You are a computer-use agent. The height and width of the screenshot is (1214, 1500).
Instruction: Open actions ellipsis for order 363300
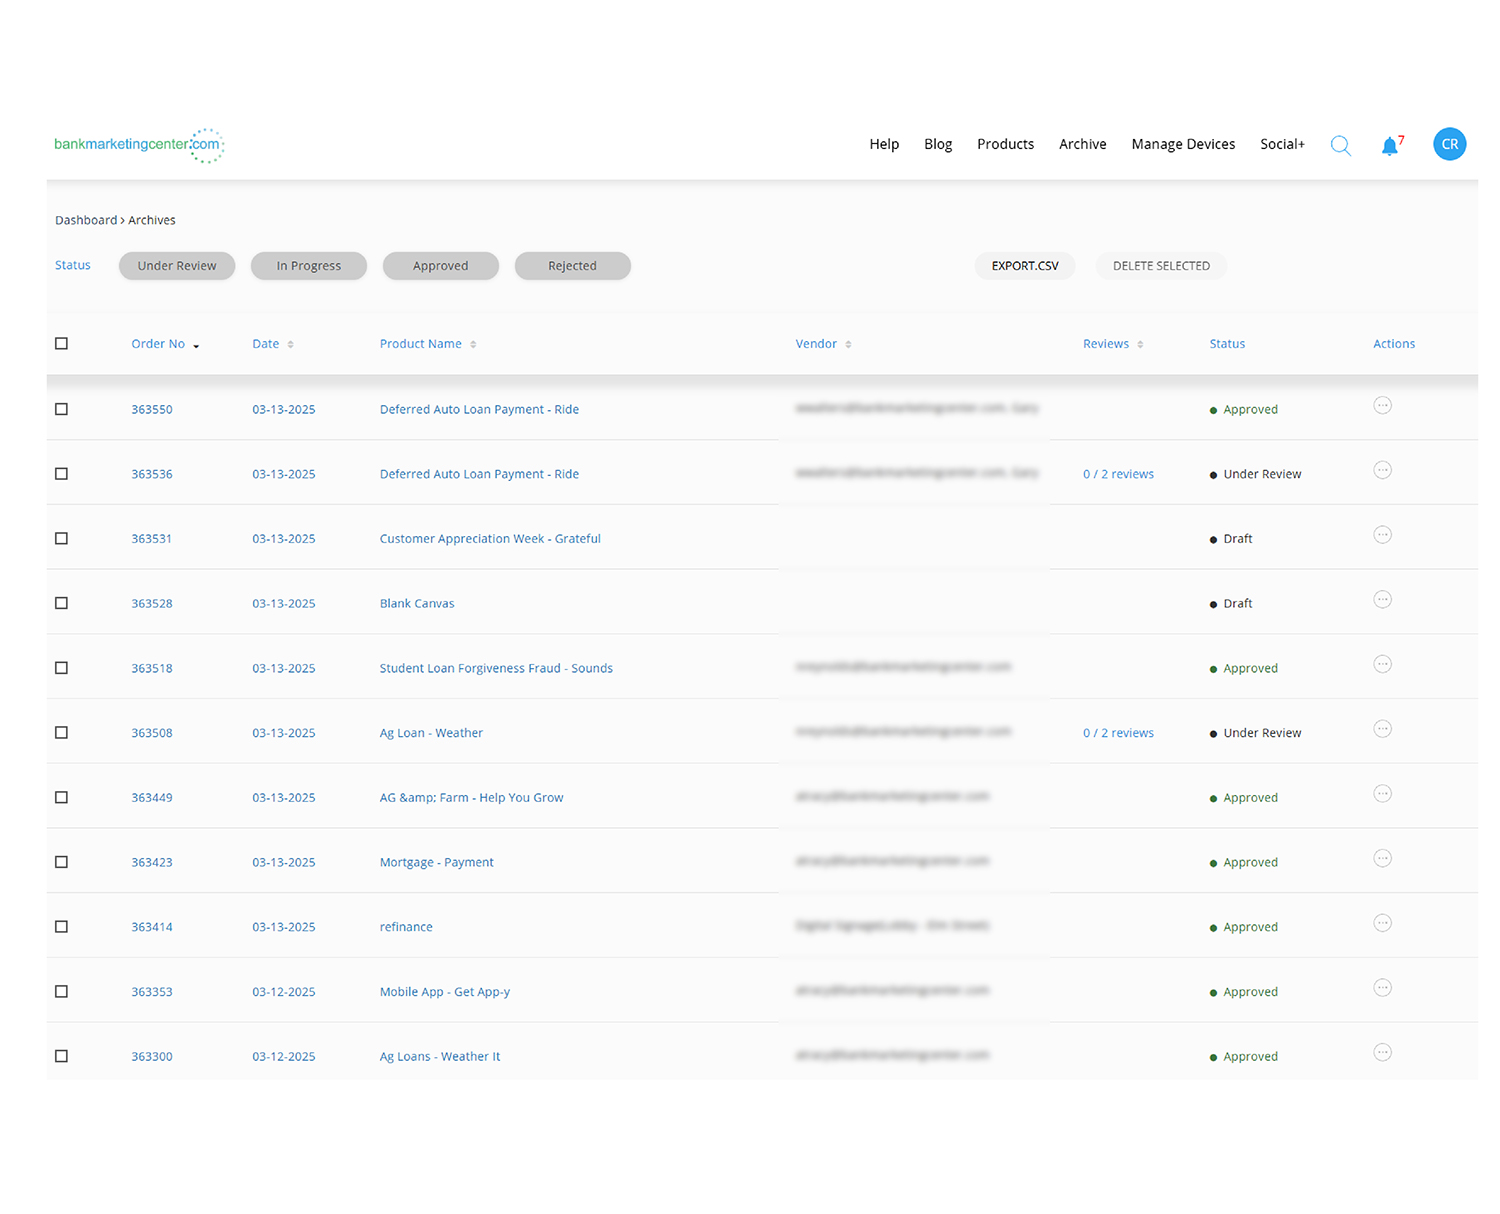[1383, 1052]
